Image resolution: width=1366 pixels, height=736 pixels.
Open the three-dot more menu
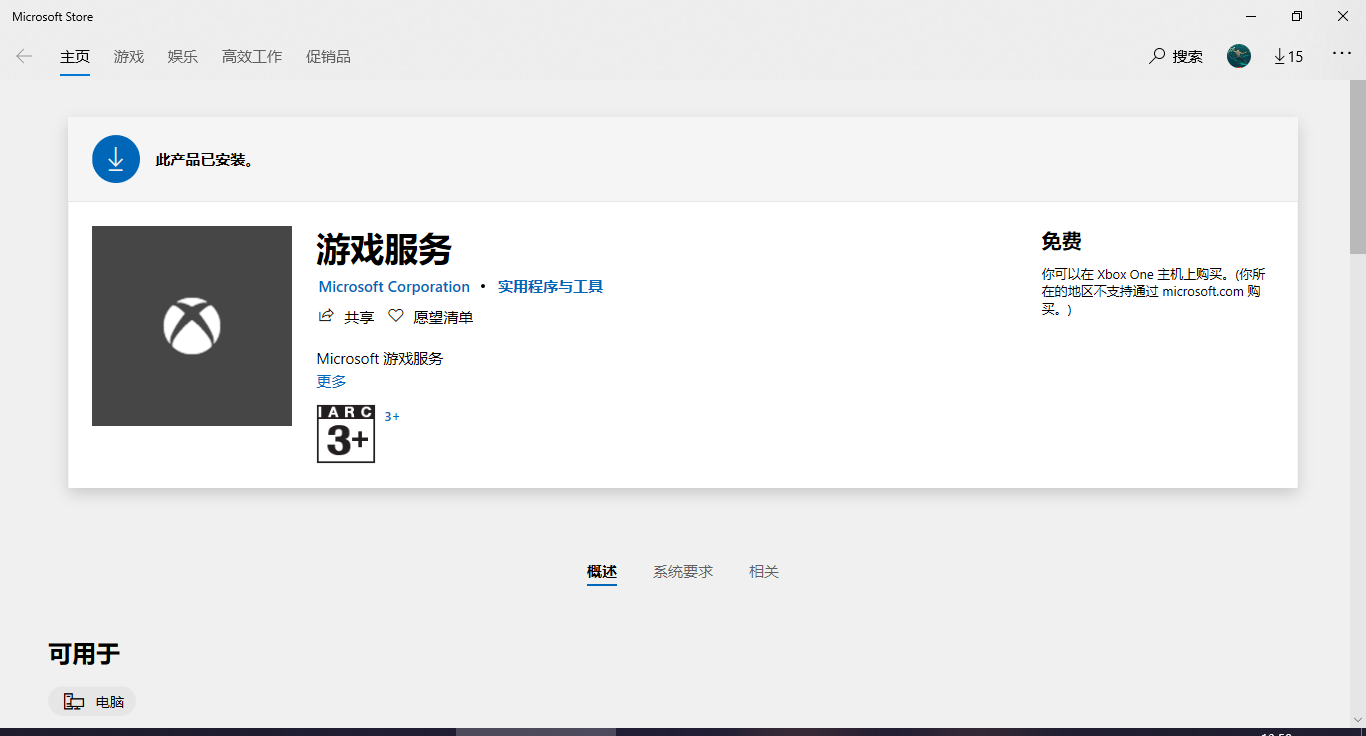tap(1342, 53)
